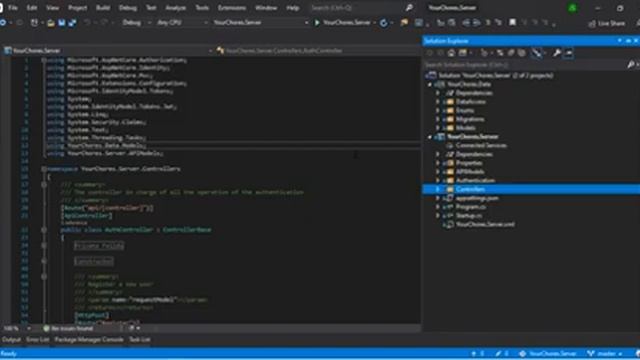Click the Undo toolbar icon
The width and height of the screenshot is (640, 360).
click(x=87, y=23)
